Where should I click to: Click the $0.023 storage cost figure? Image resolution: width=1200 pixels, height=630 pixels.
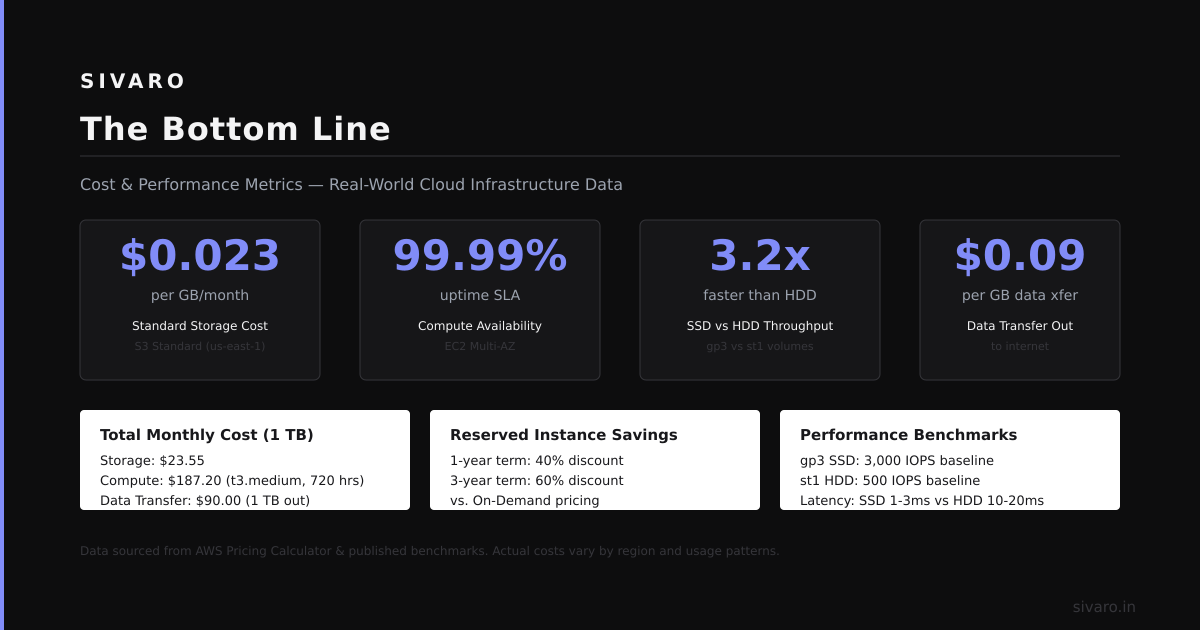pos(200,256)
